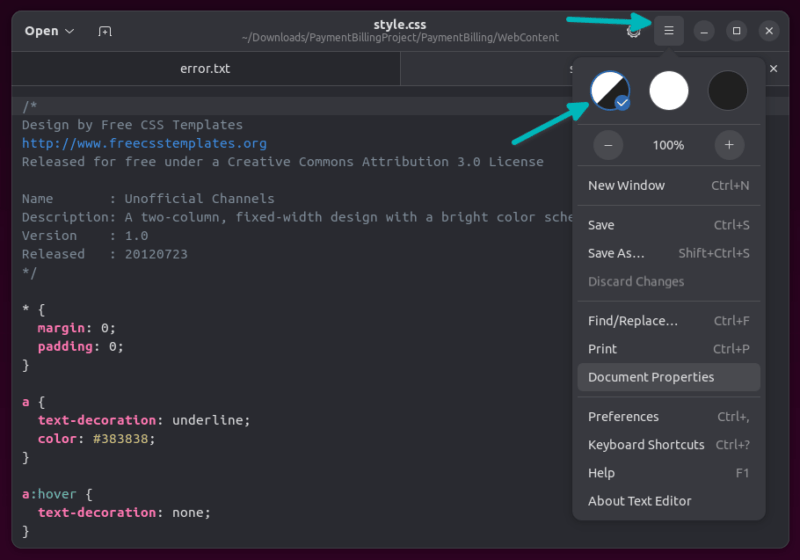The width and height of the screenshot is (800, 560).
Task: Open the view settings gear icon
Action: coord(634,31)
